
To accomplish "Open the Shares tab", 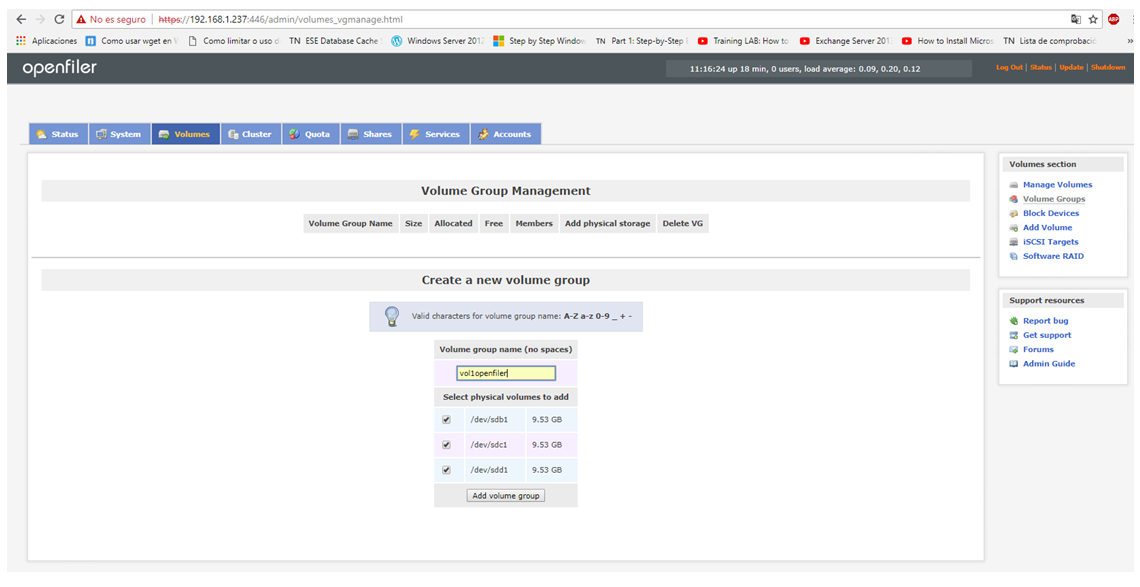I will 371,134.
